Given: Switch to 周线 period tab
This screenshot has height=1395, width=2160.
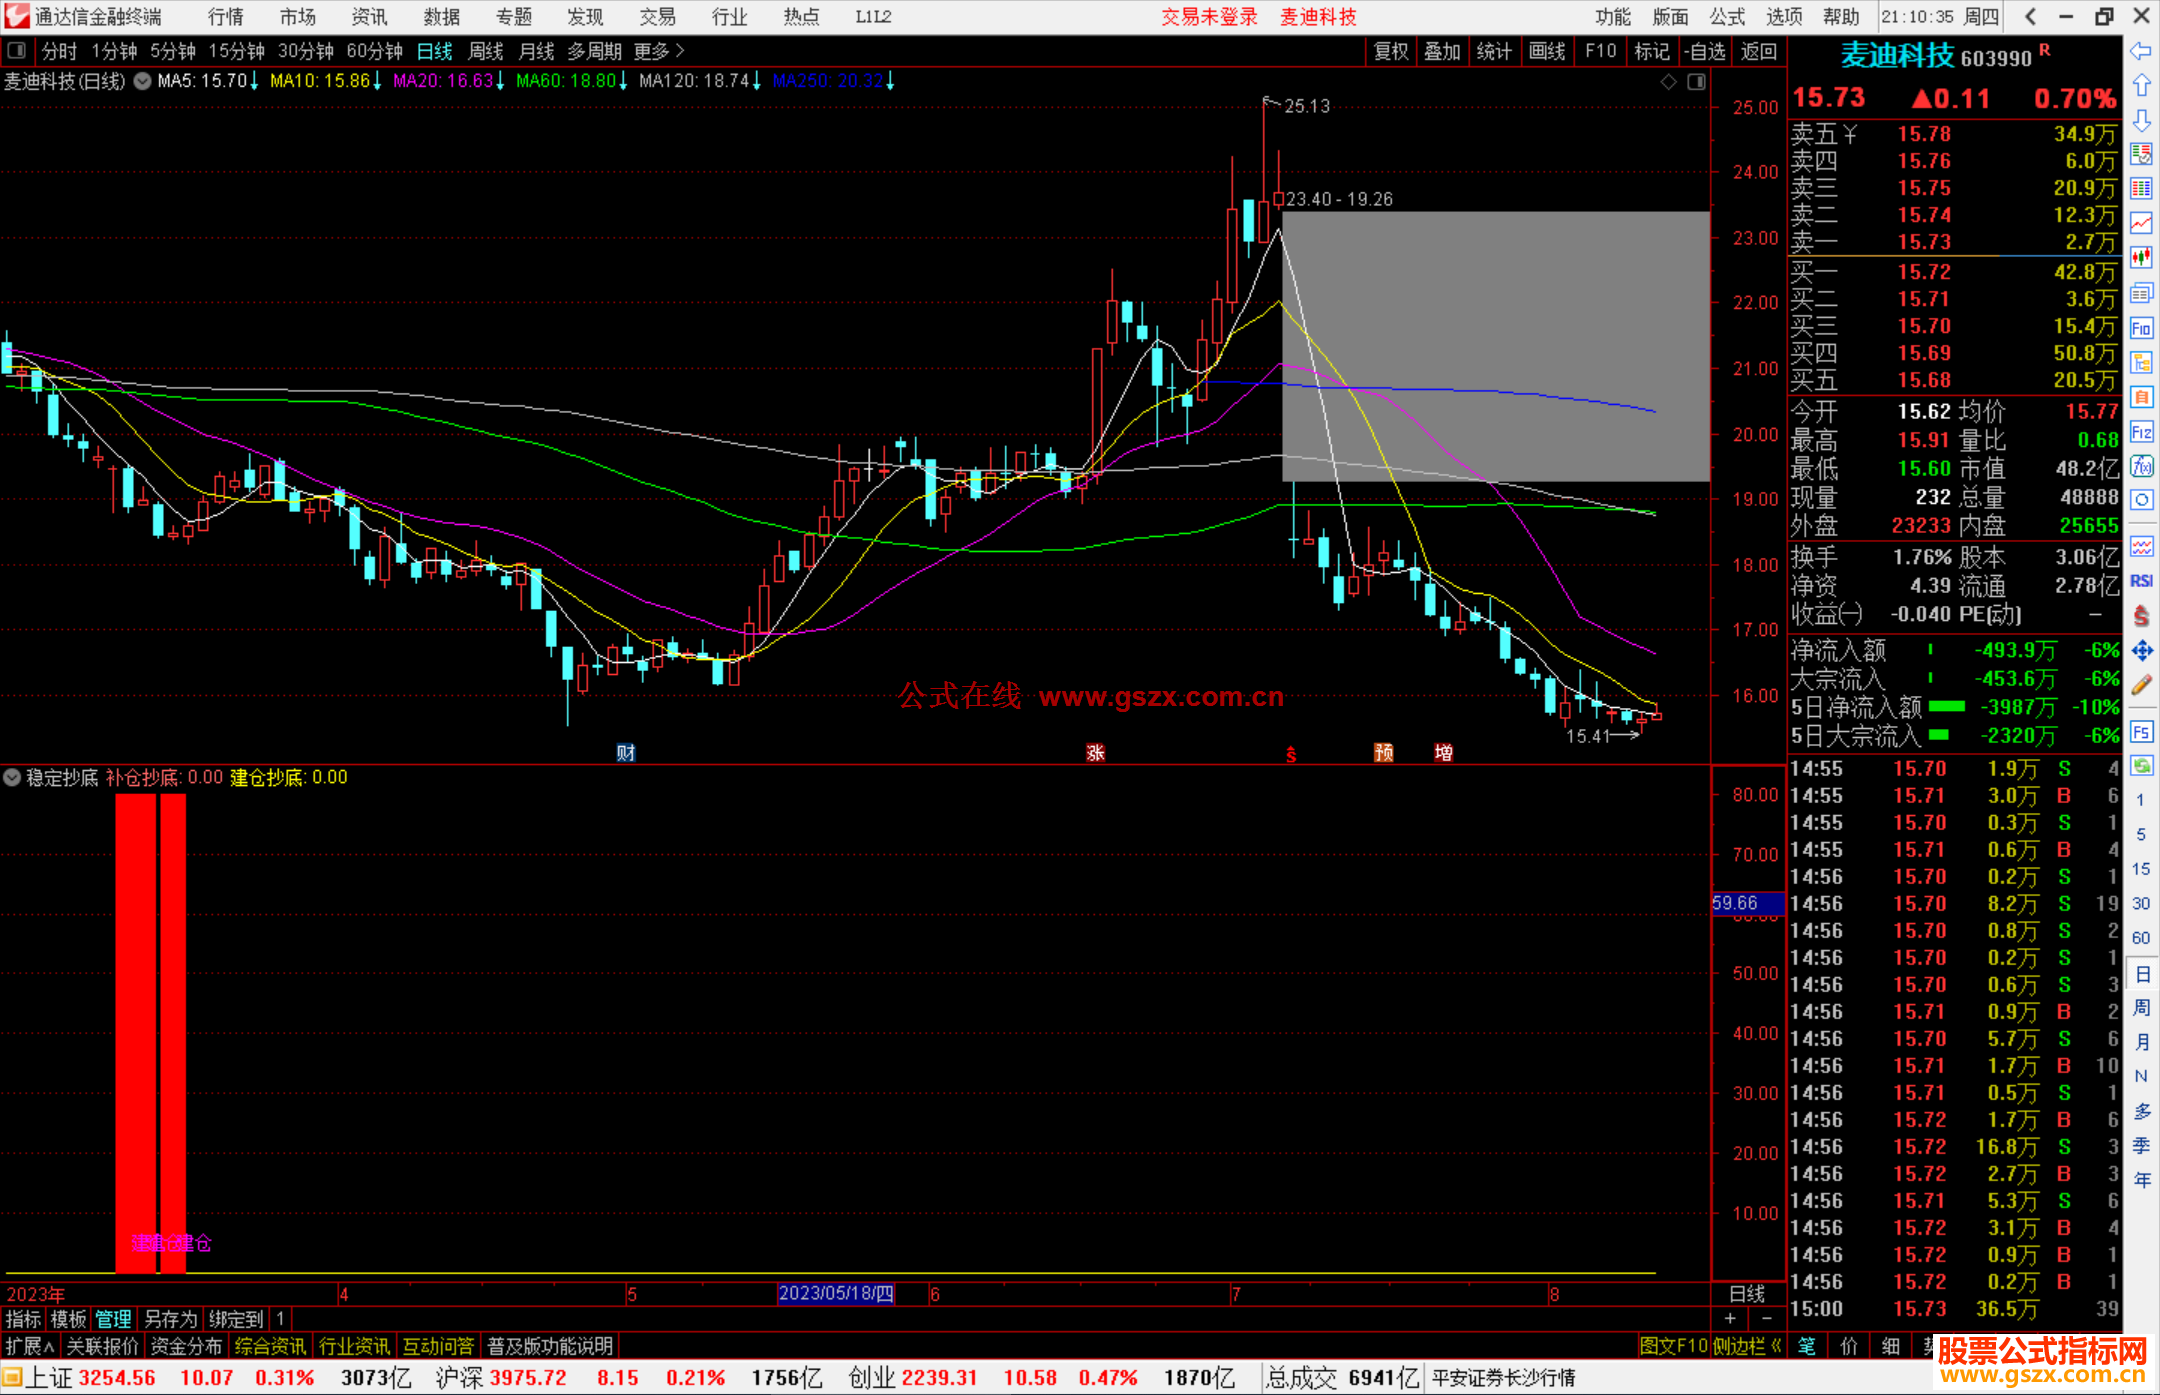Looking at the screenshot, I should [486, 51].
